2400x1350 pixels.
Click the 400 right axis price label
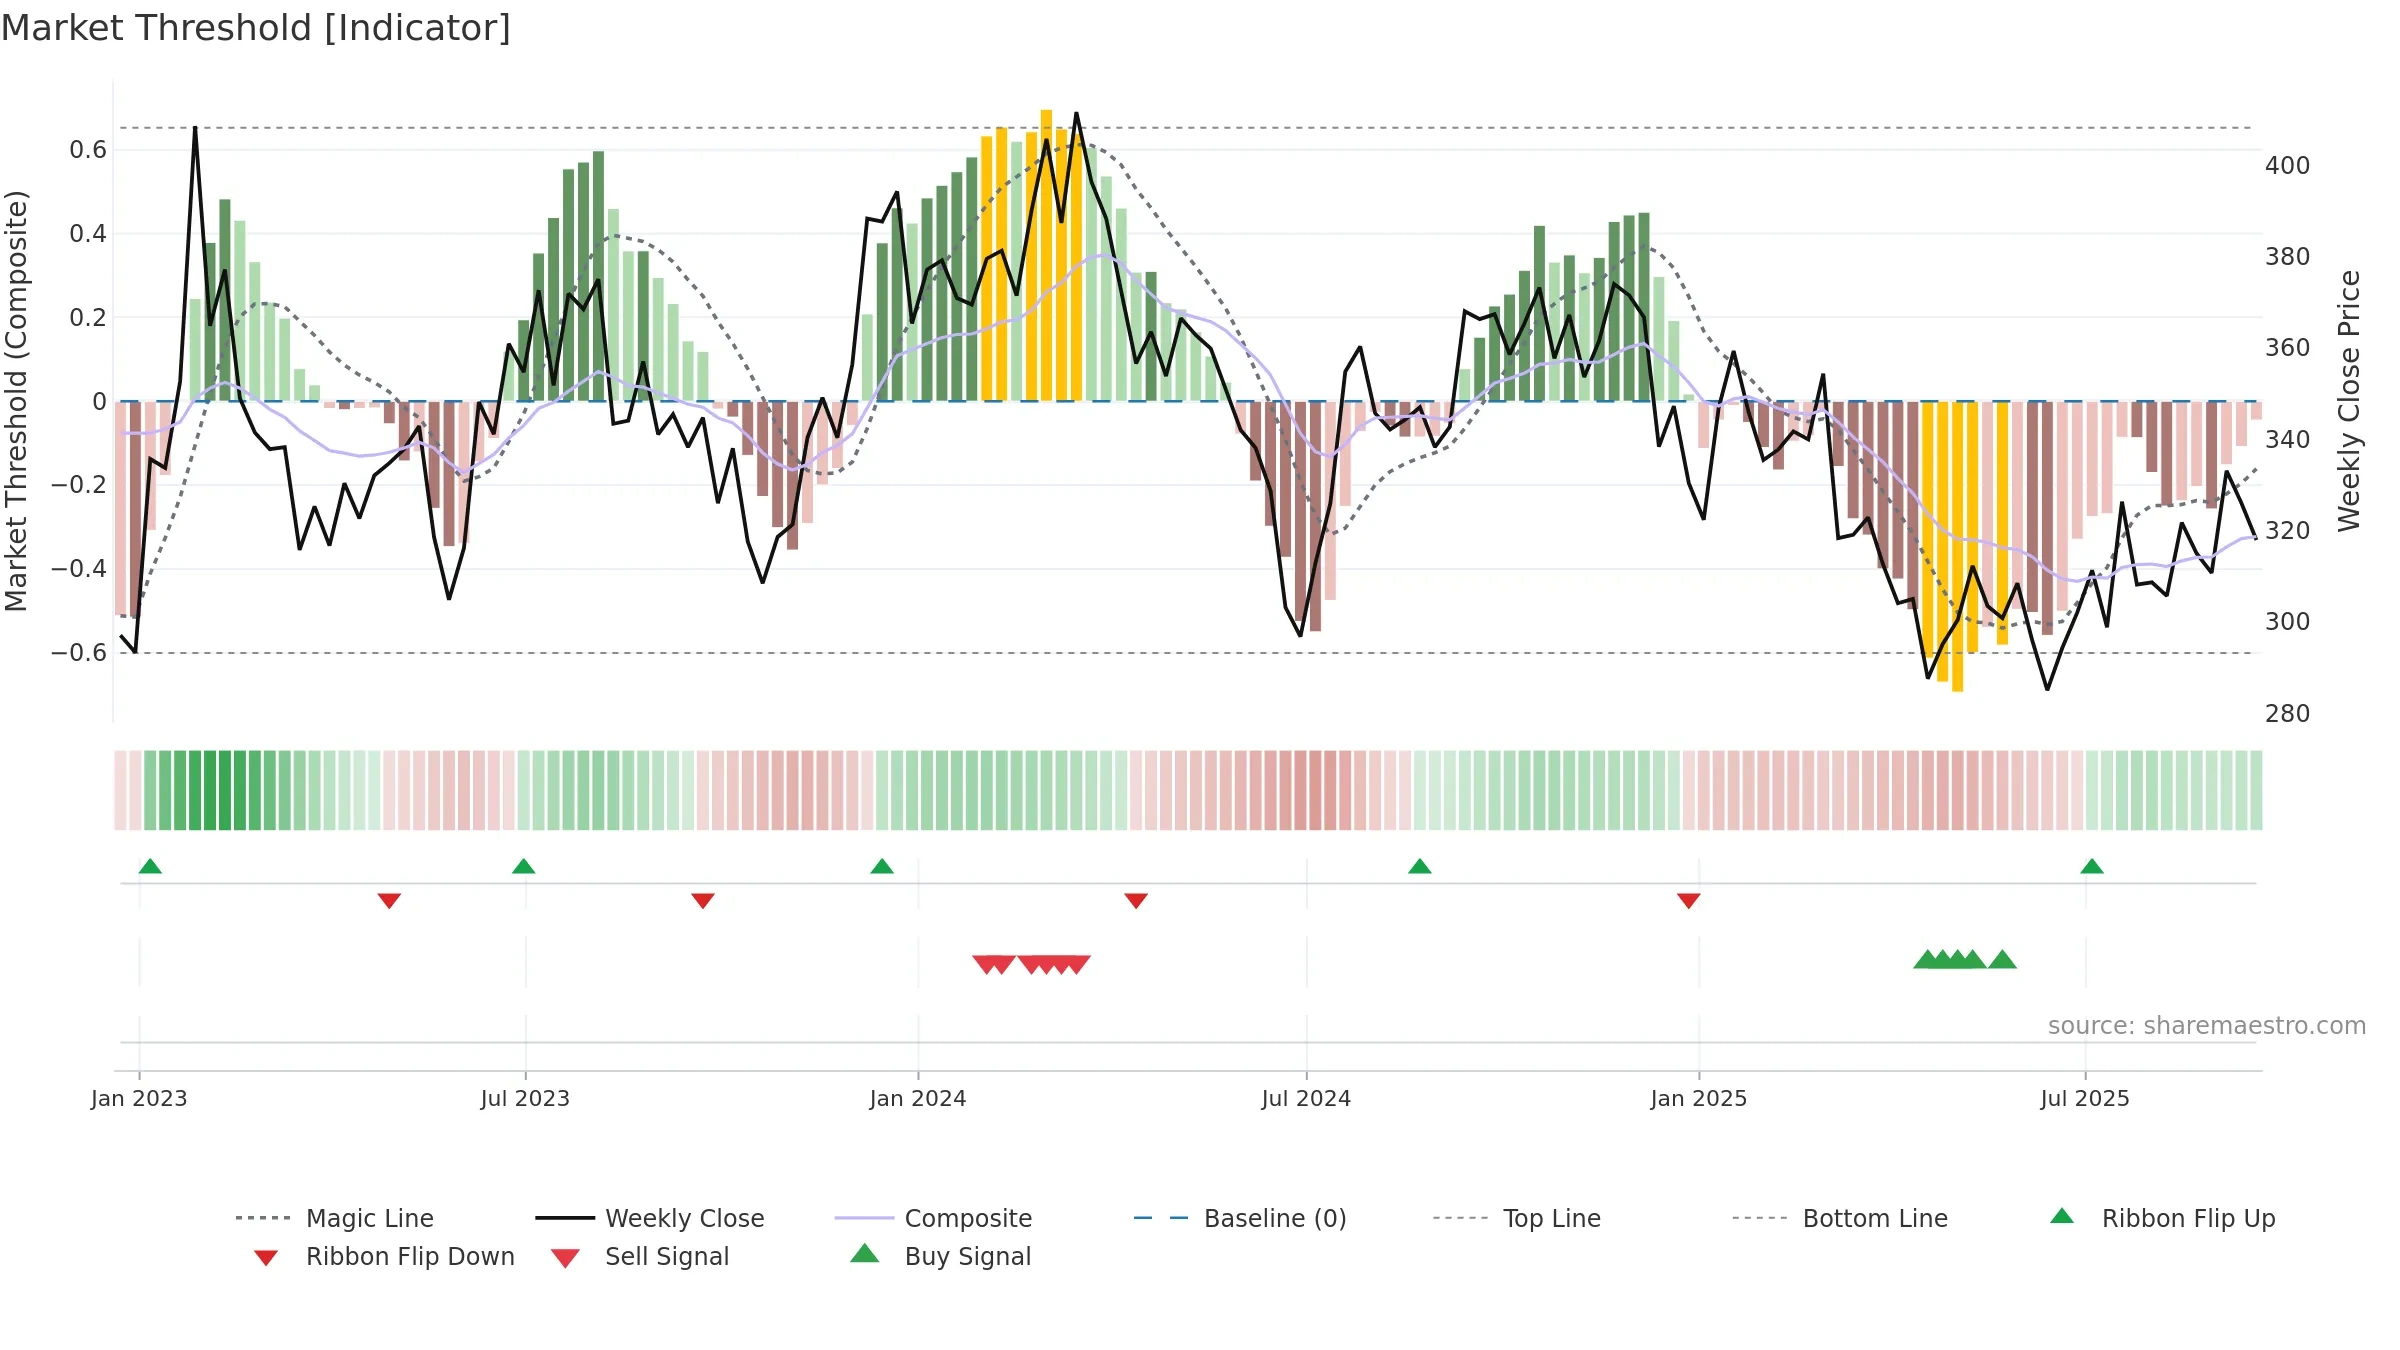pyautogui.click(x=2288, y=166)
